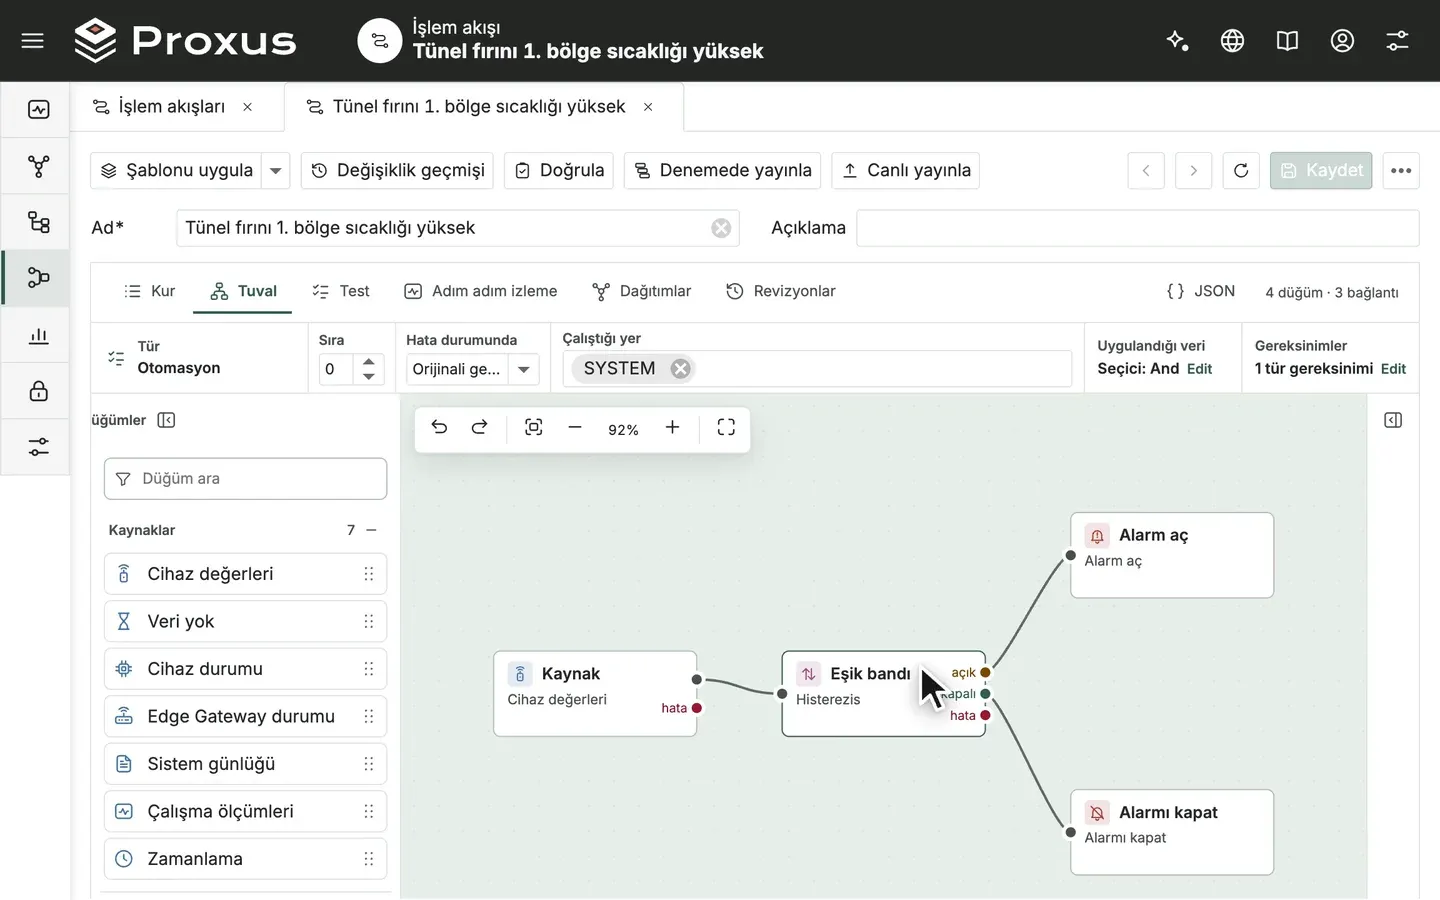This screenshot has width=1440, height=900.
Task: Switch to the Test tab
Action: (341, 291)
